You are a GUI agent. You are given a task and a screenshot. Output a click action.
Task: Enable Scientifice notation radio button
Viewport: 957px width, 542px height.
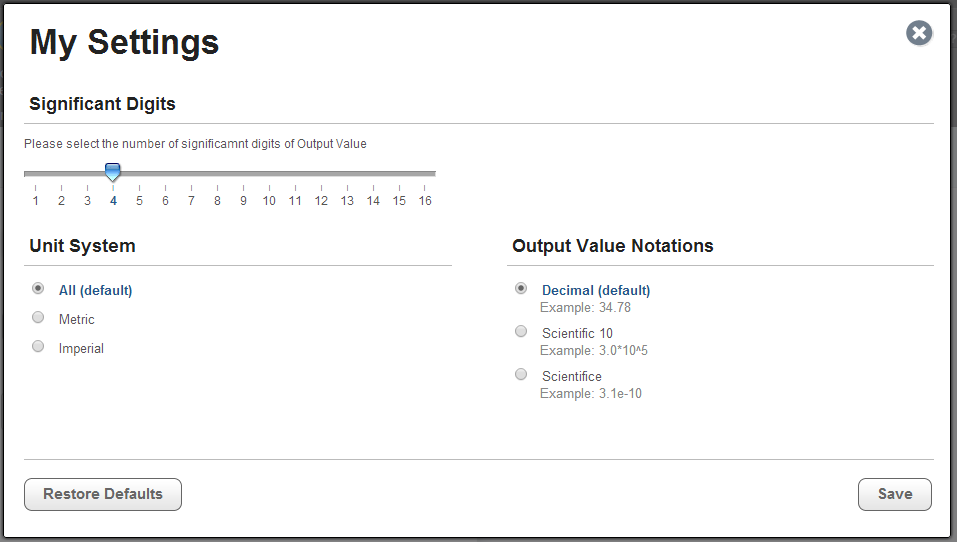521,374
